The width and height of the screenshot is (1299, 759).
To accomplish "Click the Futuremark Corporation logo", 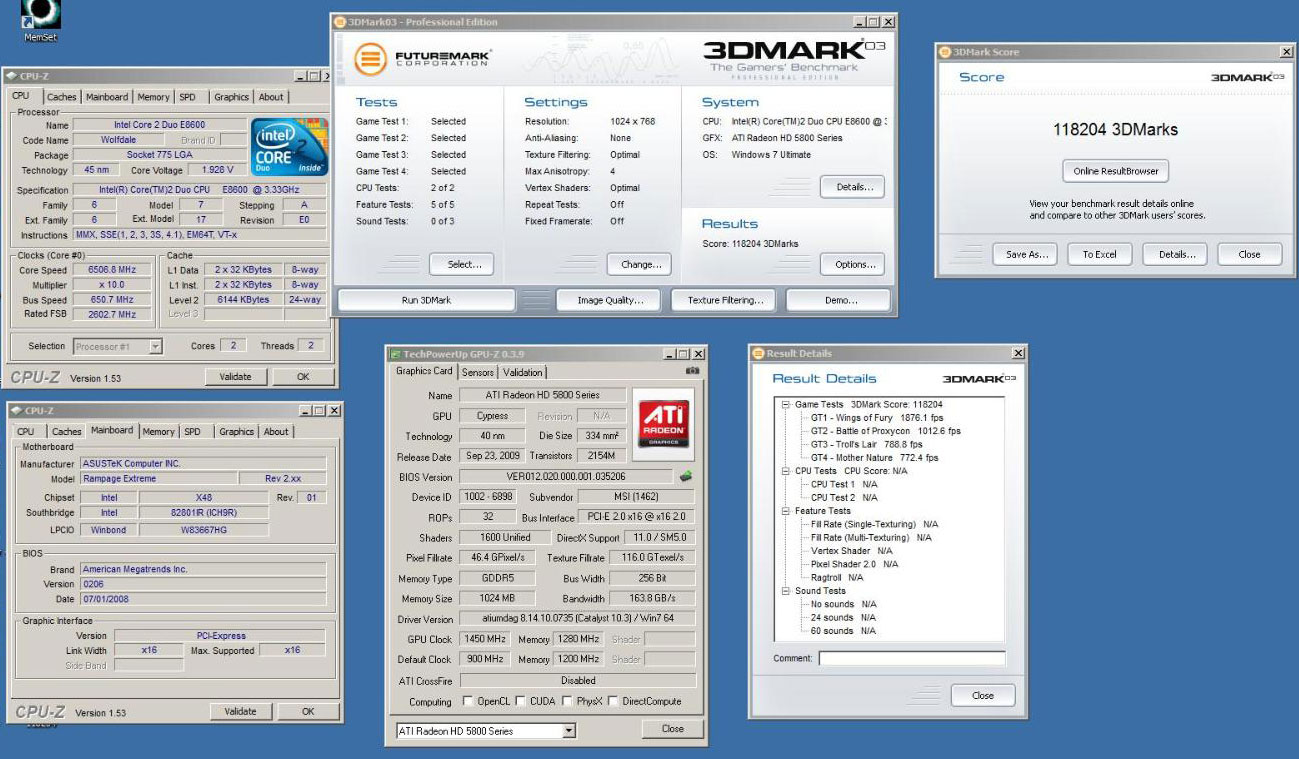I will (422, 59).
